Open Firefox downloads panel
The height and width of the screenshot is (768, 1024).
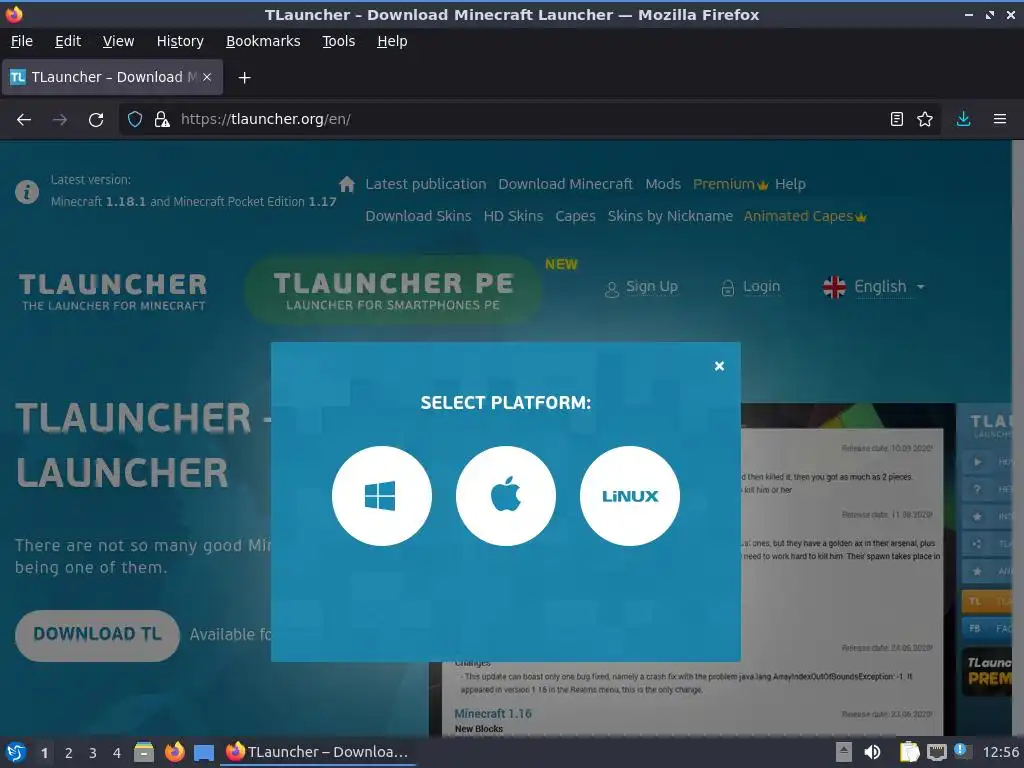pyautogui.click(x=963, y=120)
